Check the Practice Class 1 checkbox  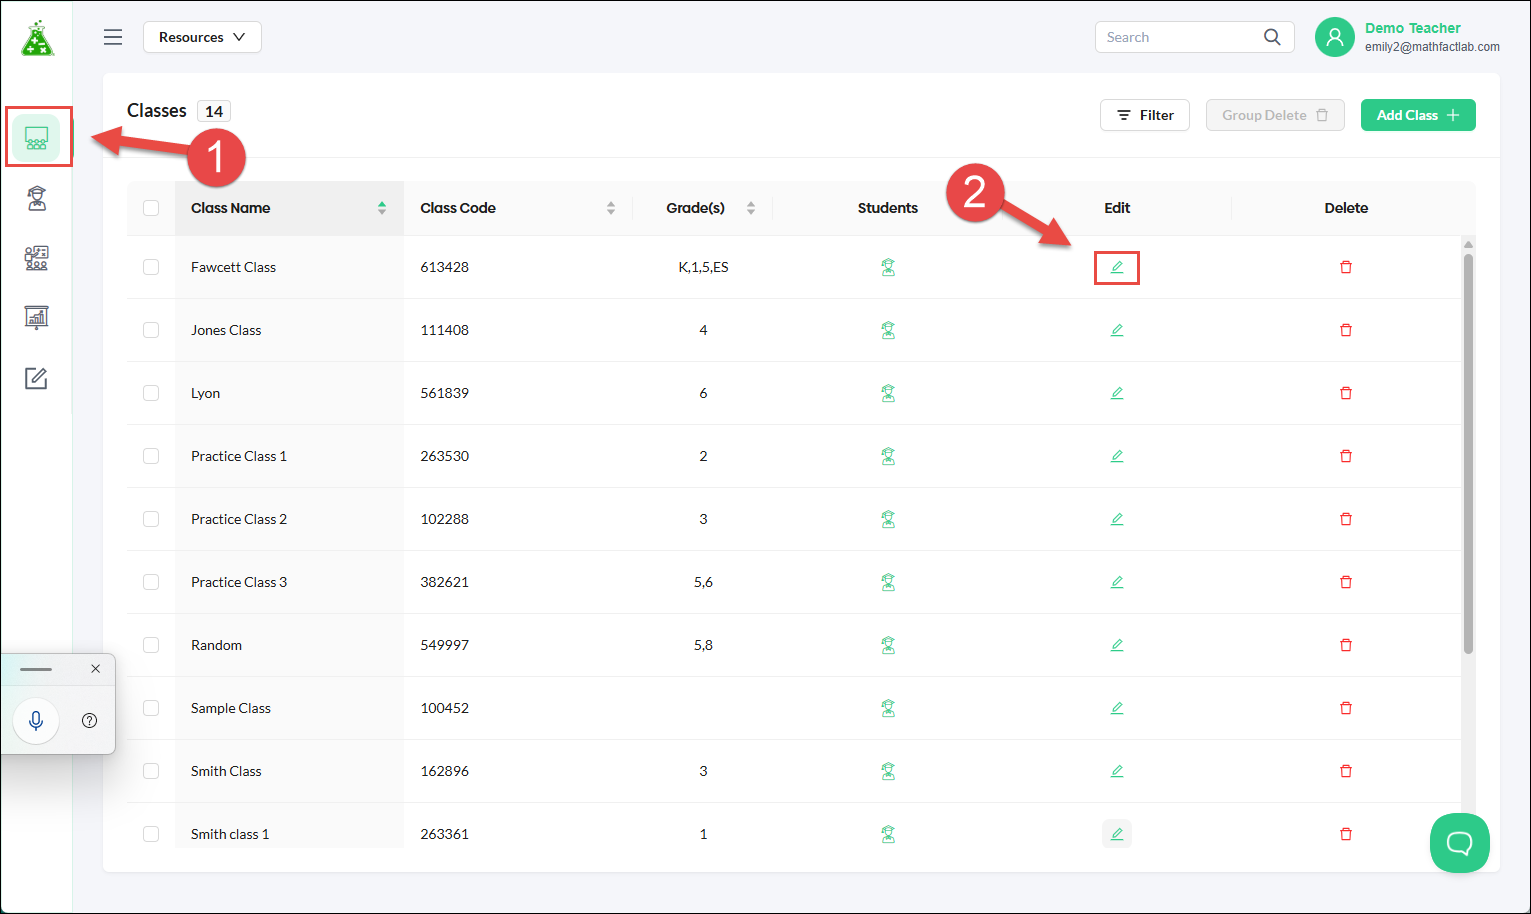tap(151, 456)
